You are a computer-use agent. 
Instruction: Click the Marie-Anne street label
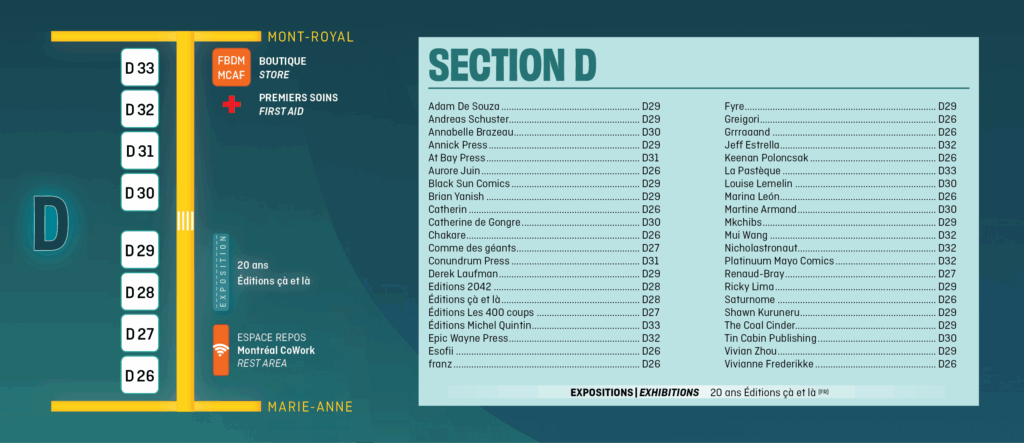click(x=311, y=406)
